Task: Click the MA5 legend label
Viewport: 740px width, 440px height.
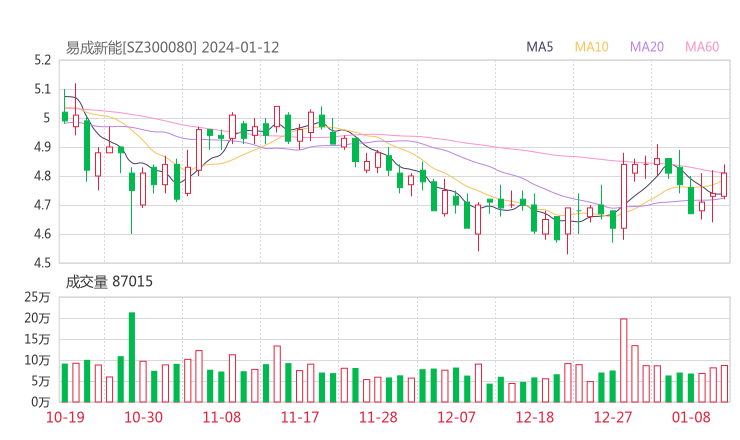Action: [539, 47]
